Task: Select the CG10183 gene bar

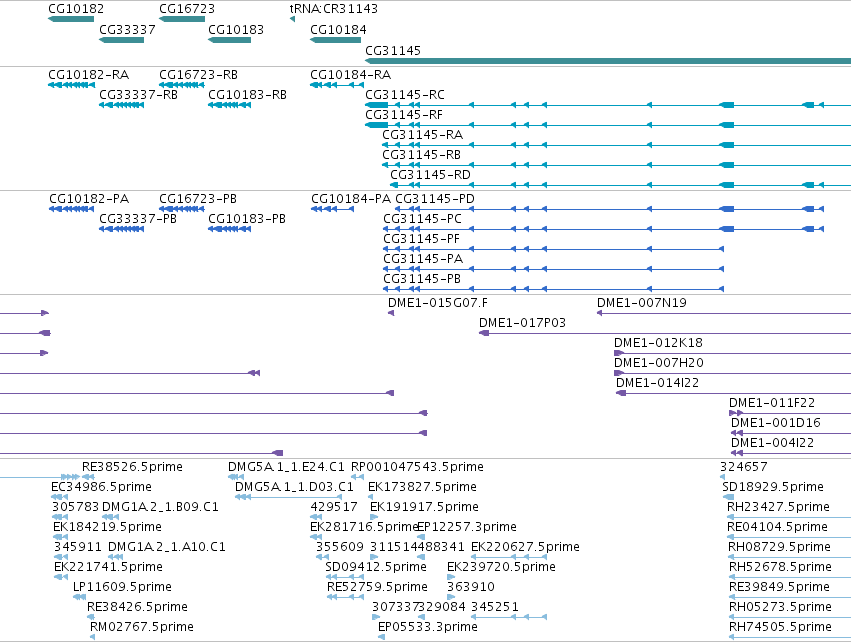Action: pyautogui.click(x=230, y=40)
